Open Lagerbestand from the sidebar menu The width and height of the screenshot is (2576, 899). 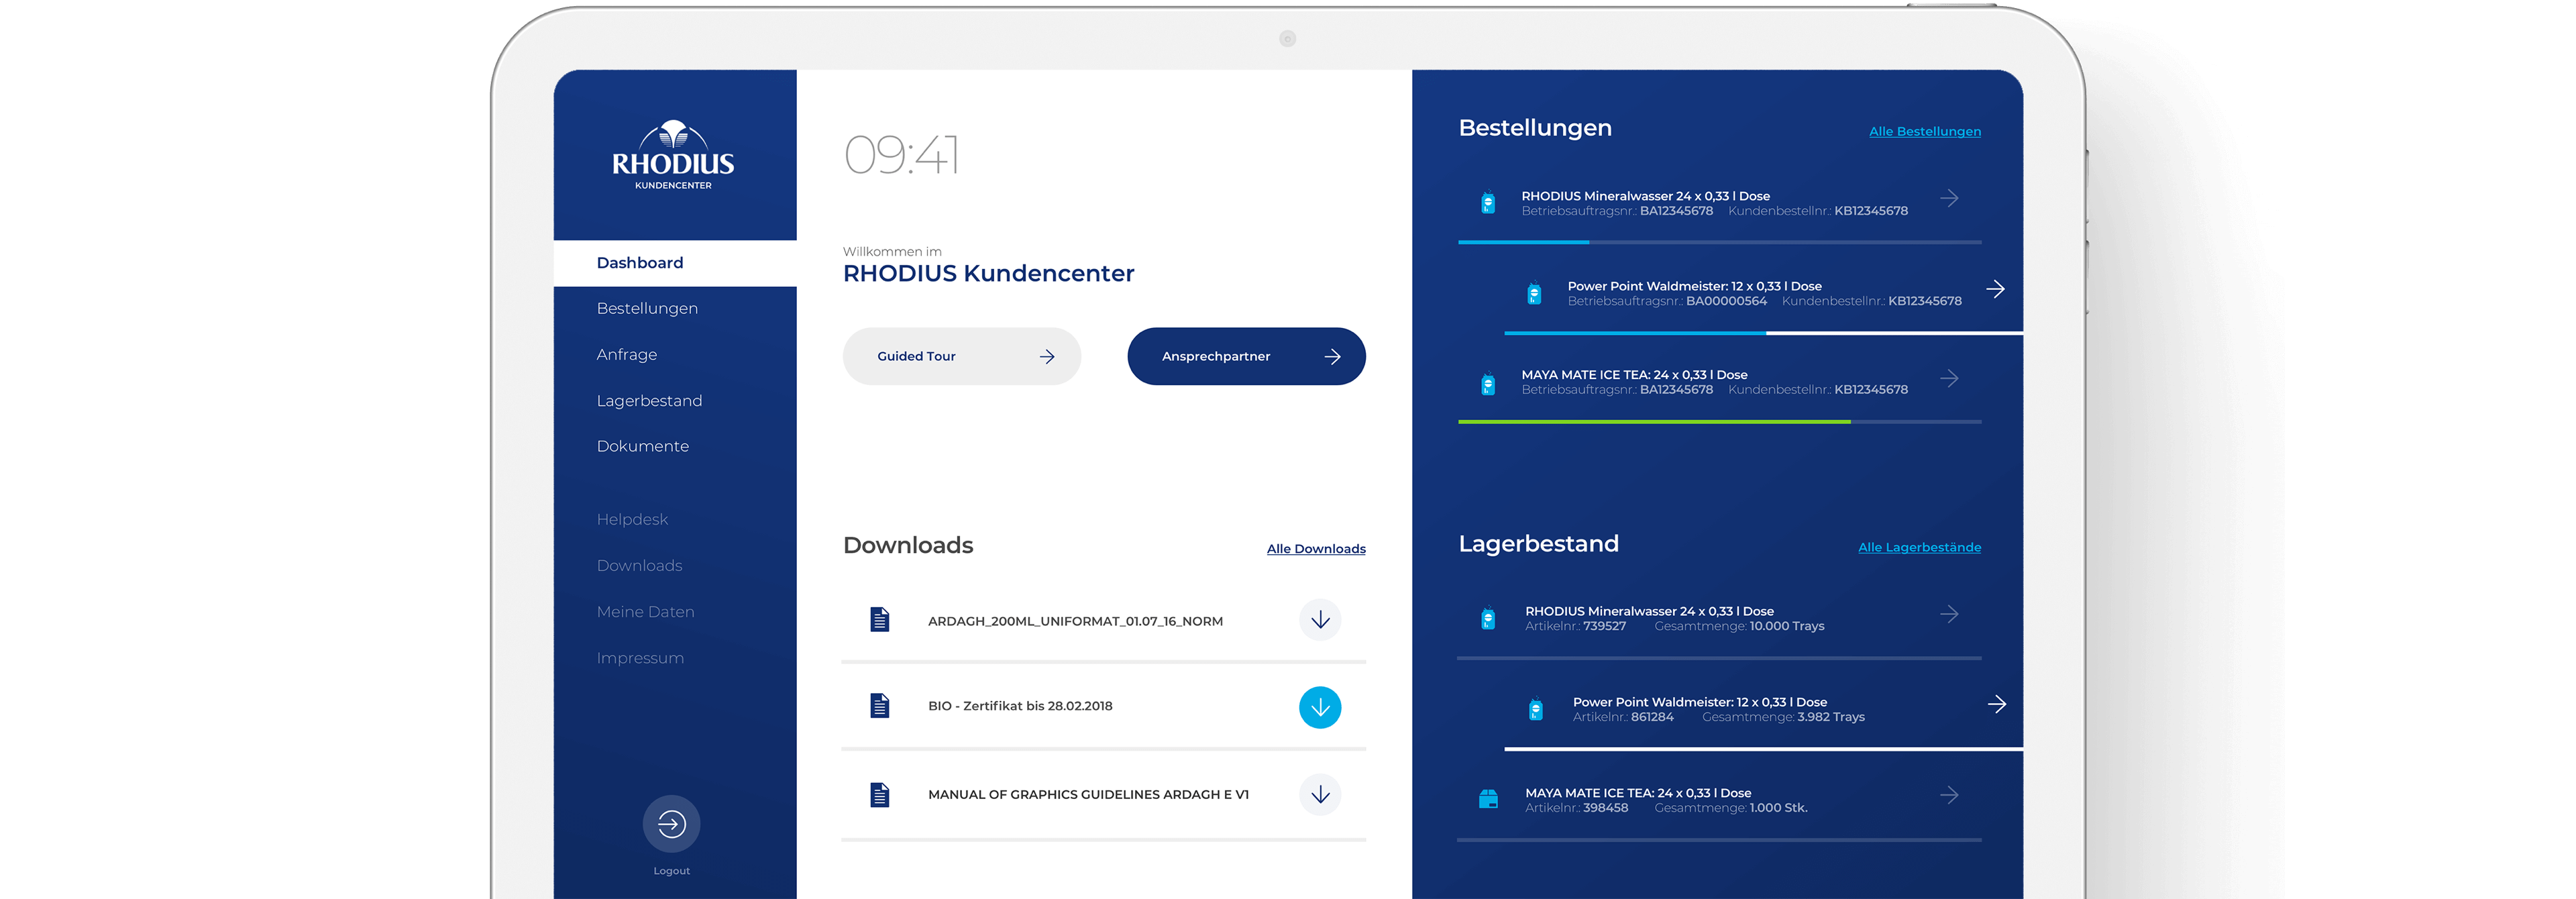[x=649, y=401]
